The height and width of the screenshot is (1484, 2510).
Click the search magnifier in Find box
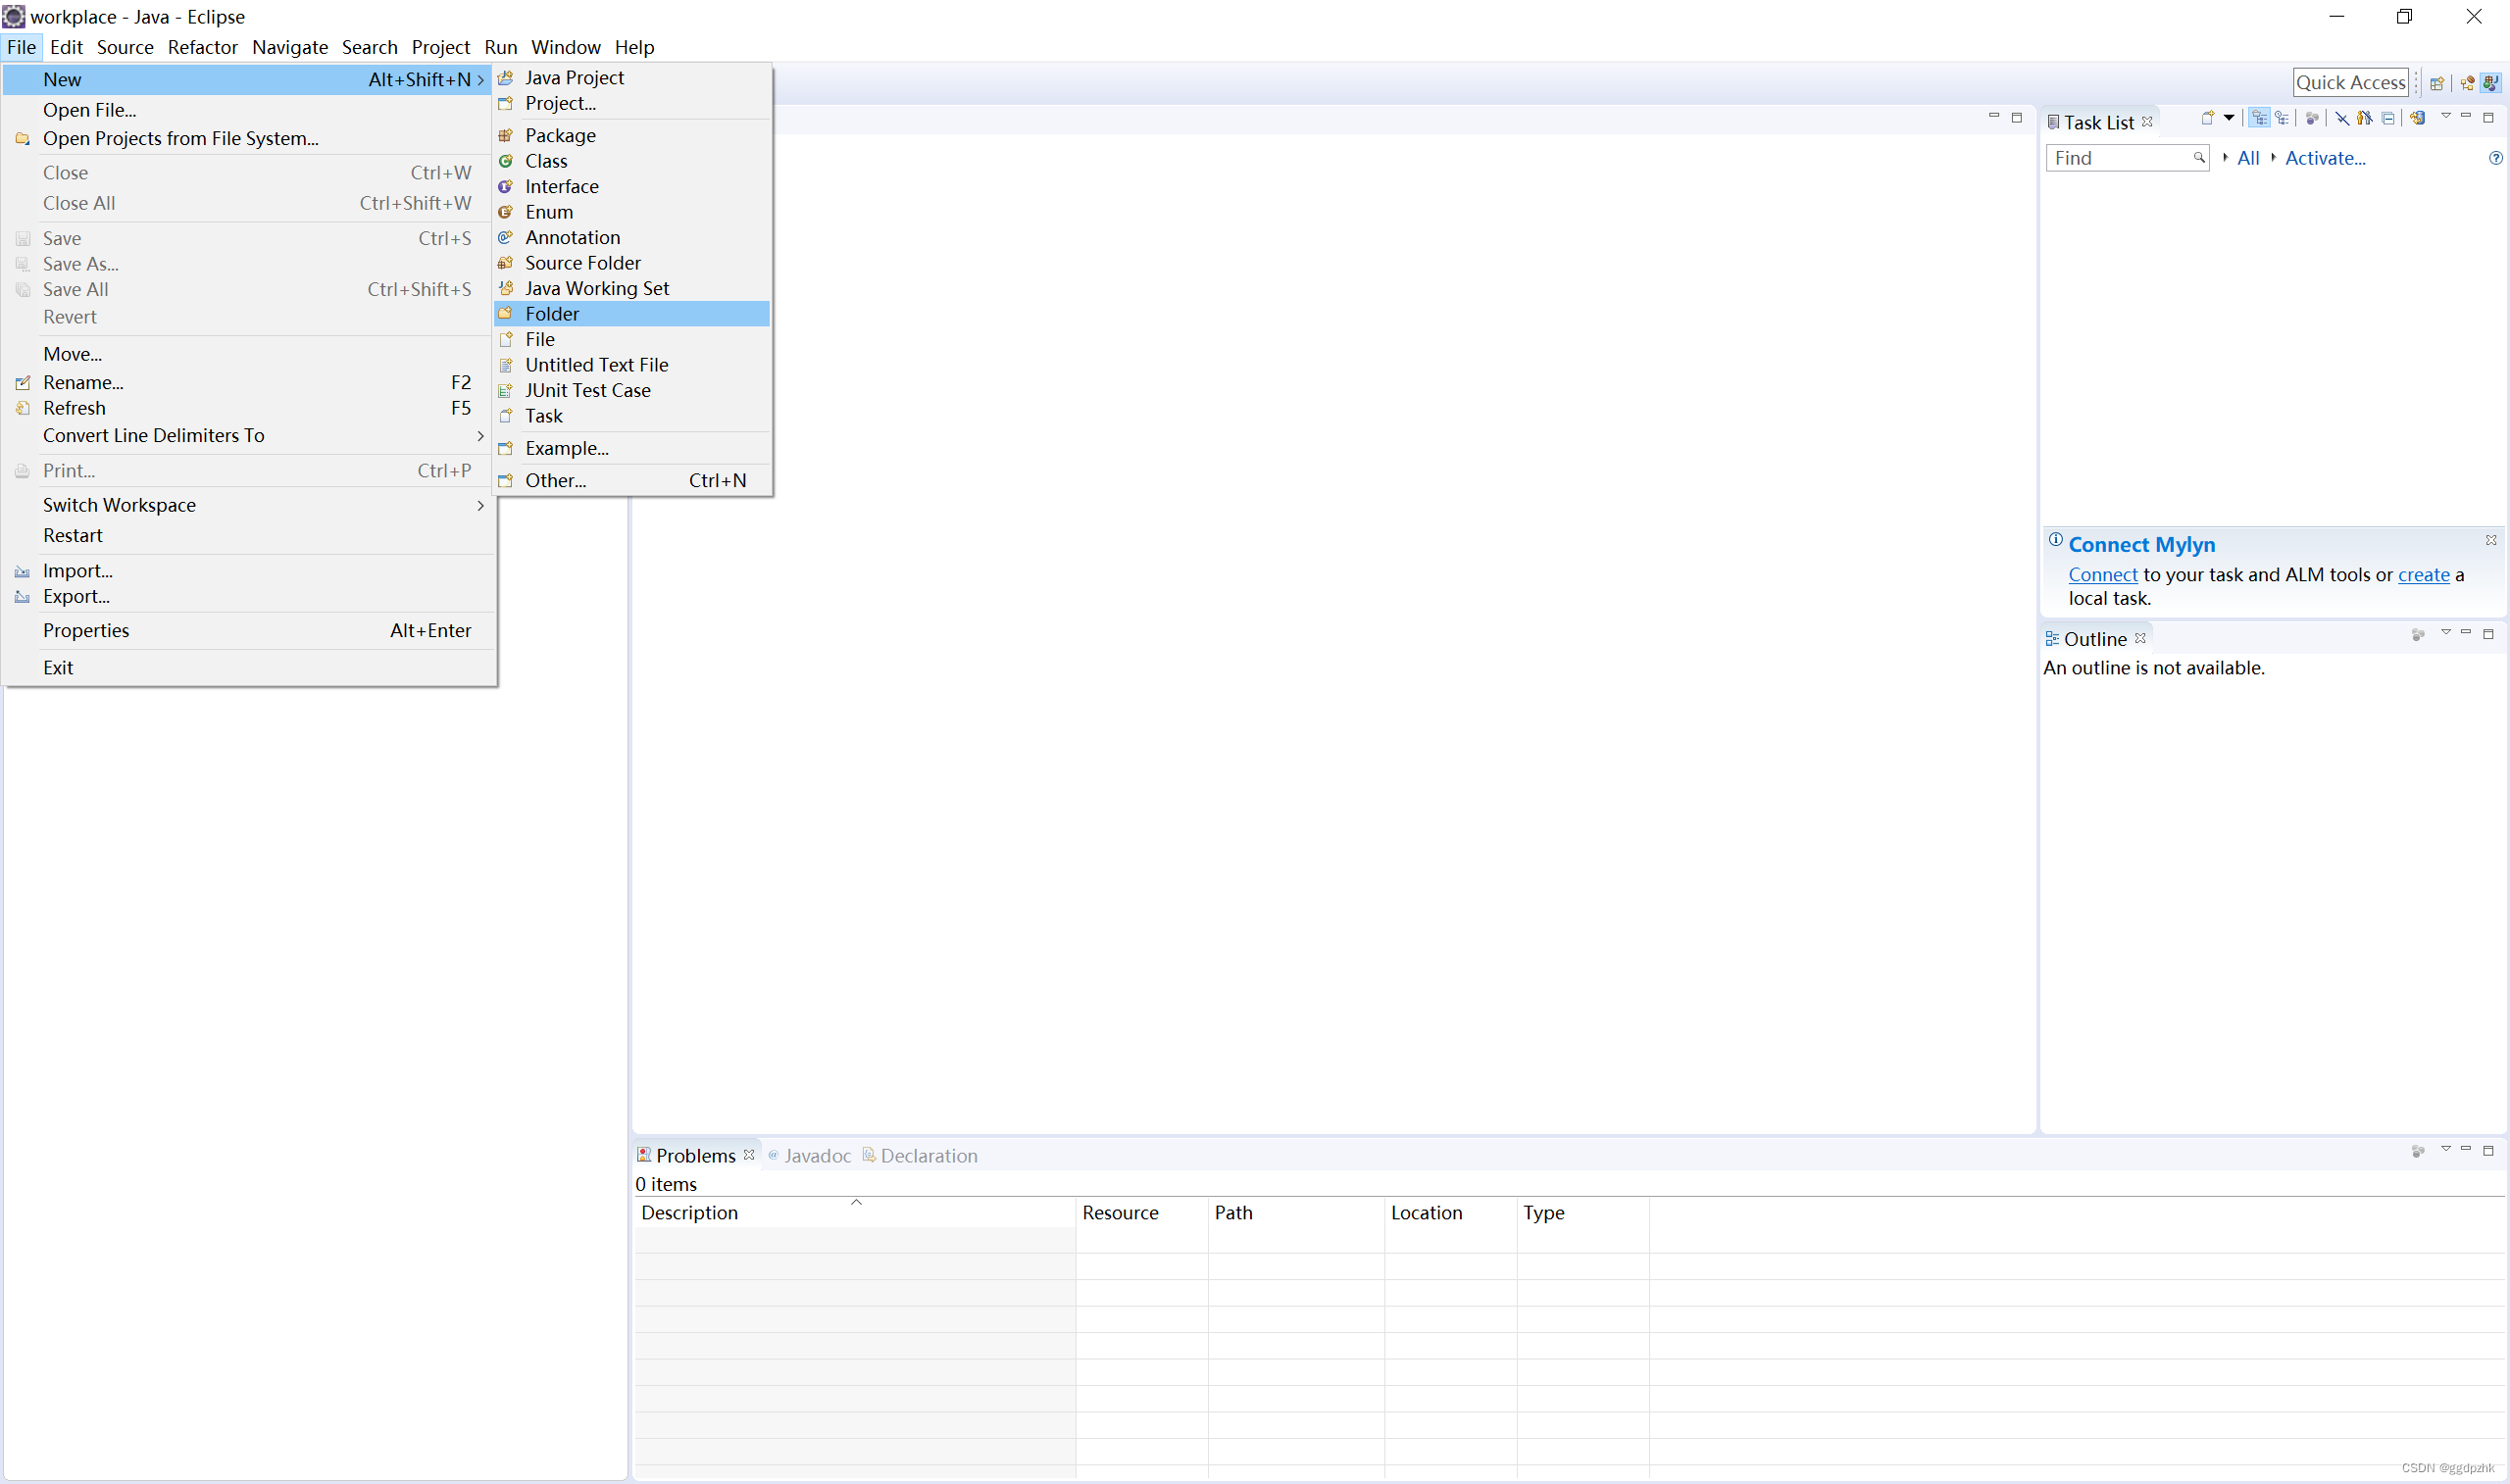tap(2198, 158)
